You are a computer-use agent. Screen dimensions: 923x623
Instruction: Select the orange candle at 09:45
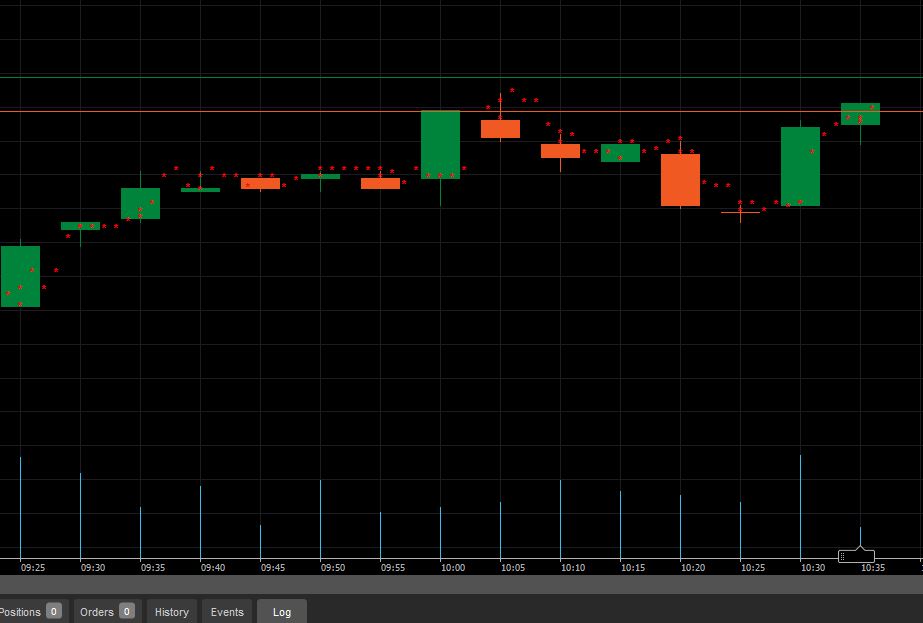[260, 184]
